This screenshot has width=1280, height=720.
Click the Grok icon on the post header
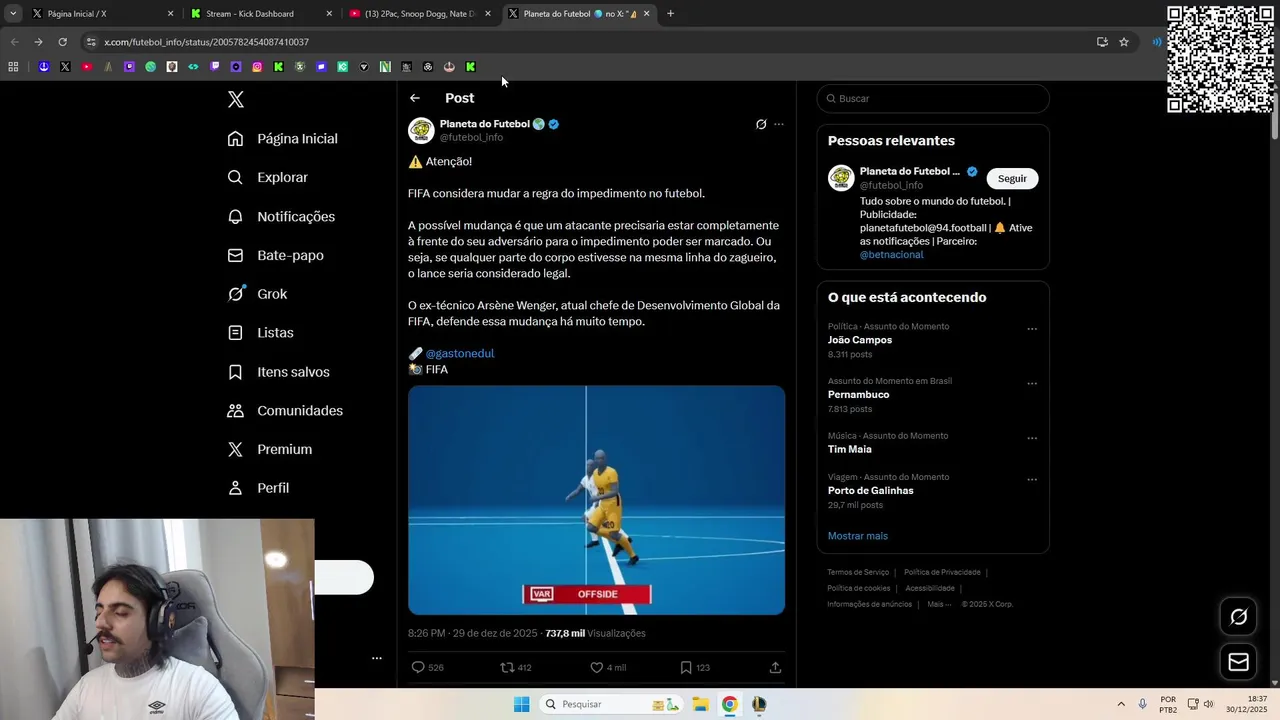tap(761, 125)
